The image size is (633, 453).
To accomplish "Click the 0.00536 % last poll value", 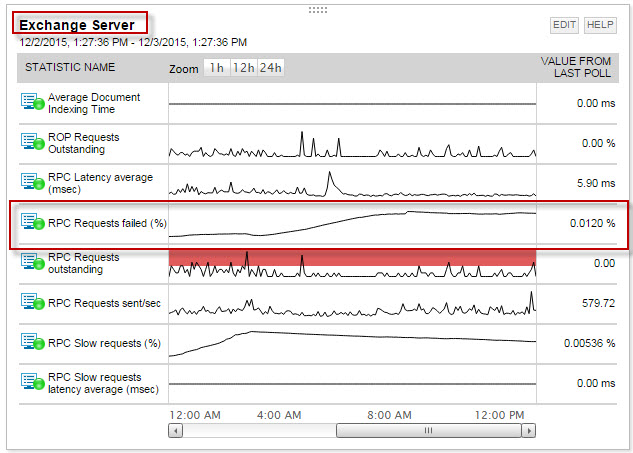I will click(589, 343).
